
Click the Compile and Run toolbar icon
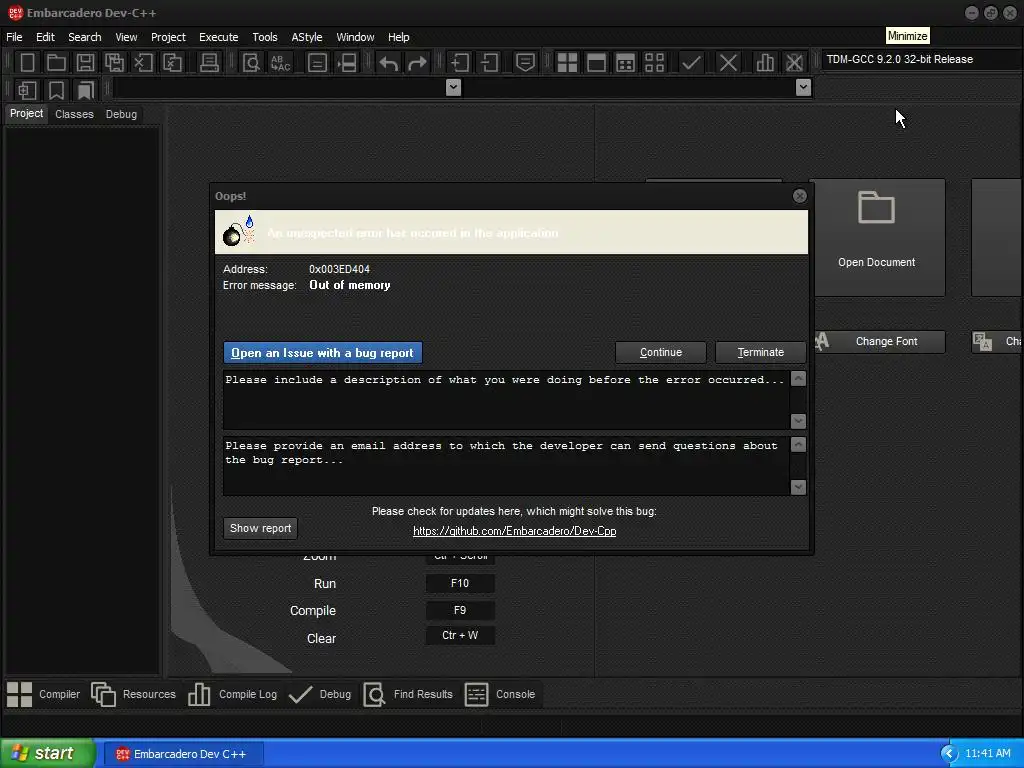click(x=625, y=63)
